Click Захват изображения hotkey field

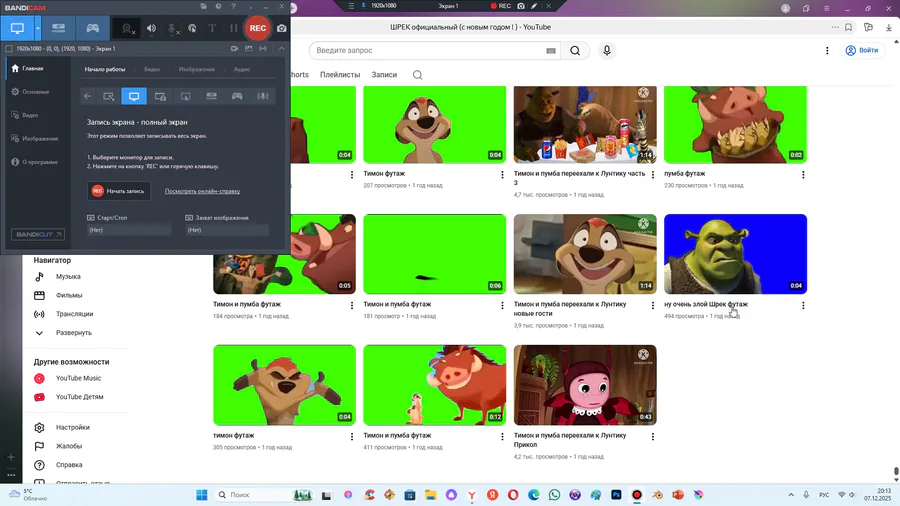coord(227,230)
